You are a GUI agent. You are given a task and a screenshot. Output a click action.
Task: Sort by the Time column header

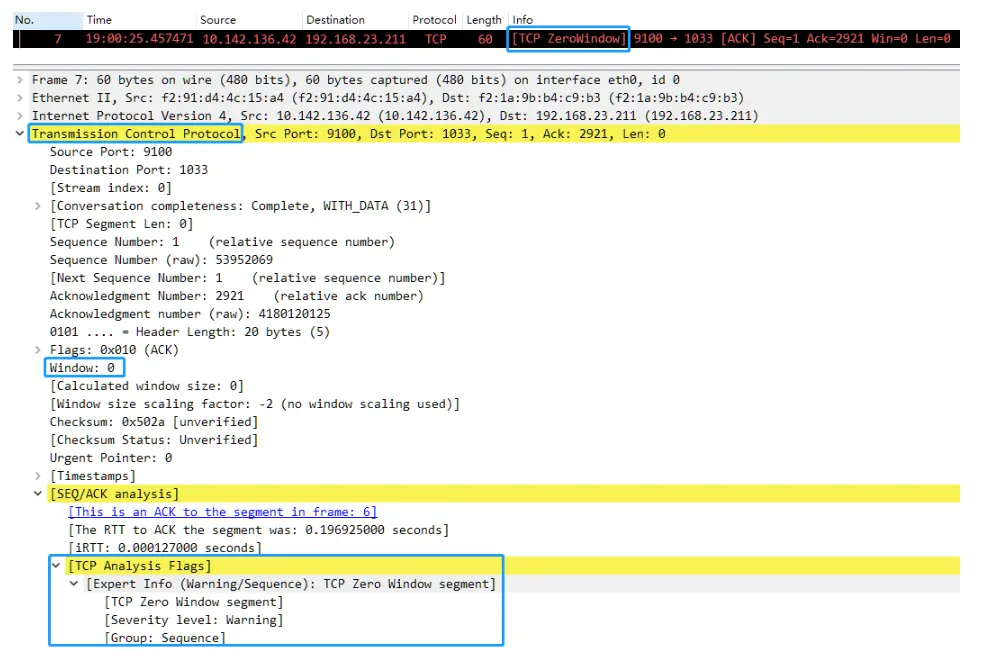point(140,20)
